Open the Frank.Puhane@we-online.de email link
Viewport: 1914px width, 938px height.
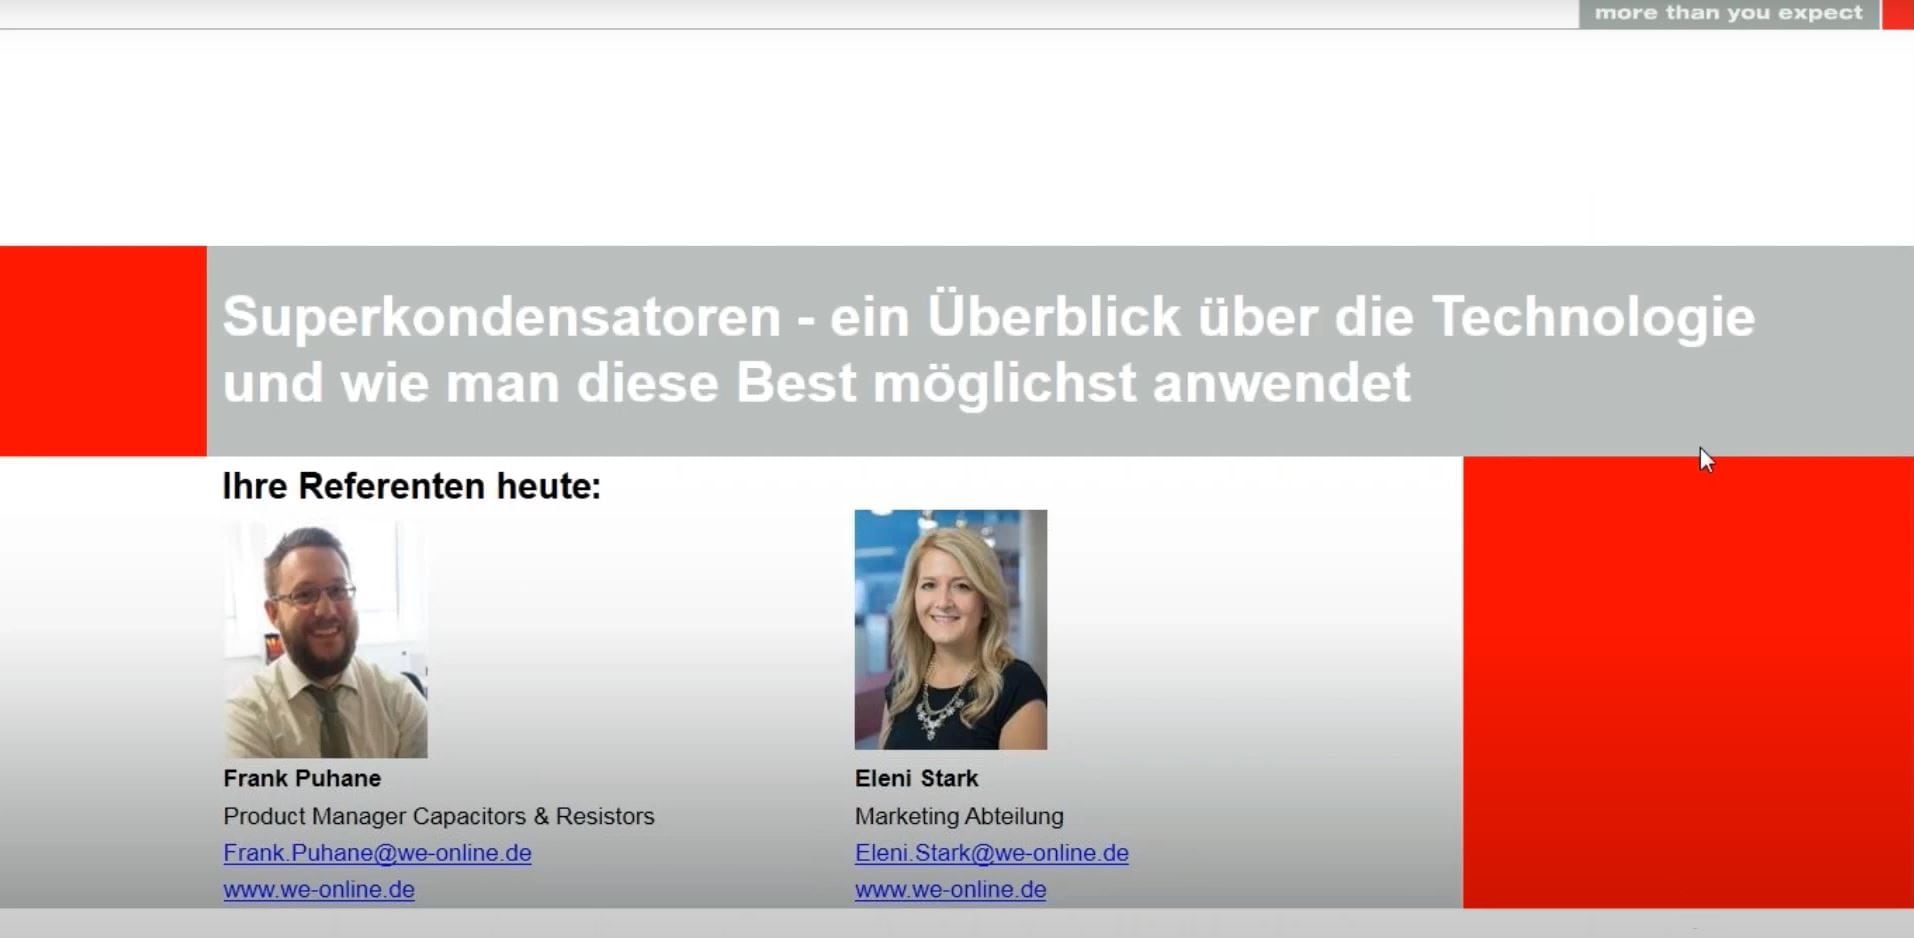point(377,853)
